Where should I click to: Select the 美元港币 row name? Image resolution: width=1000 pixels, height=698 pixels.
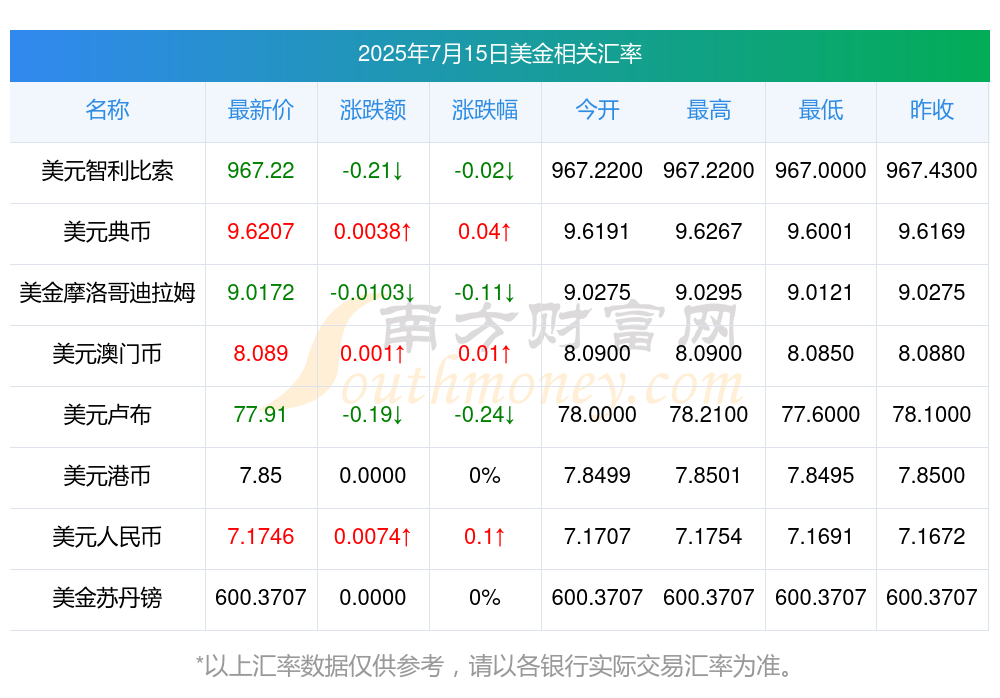pyautogui.click(x=107, y=476)
